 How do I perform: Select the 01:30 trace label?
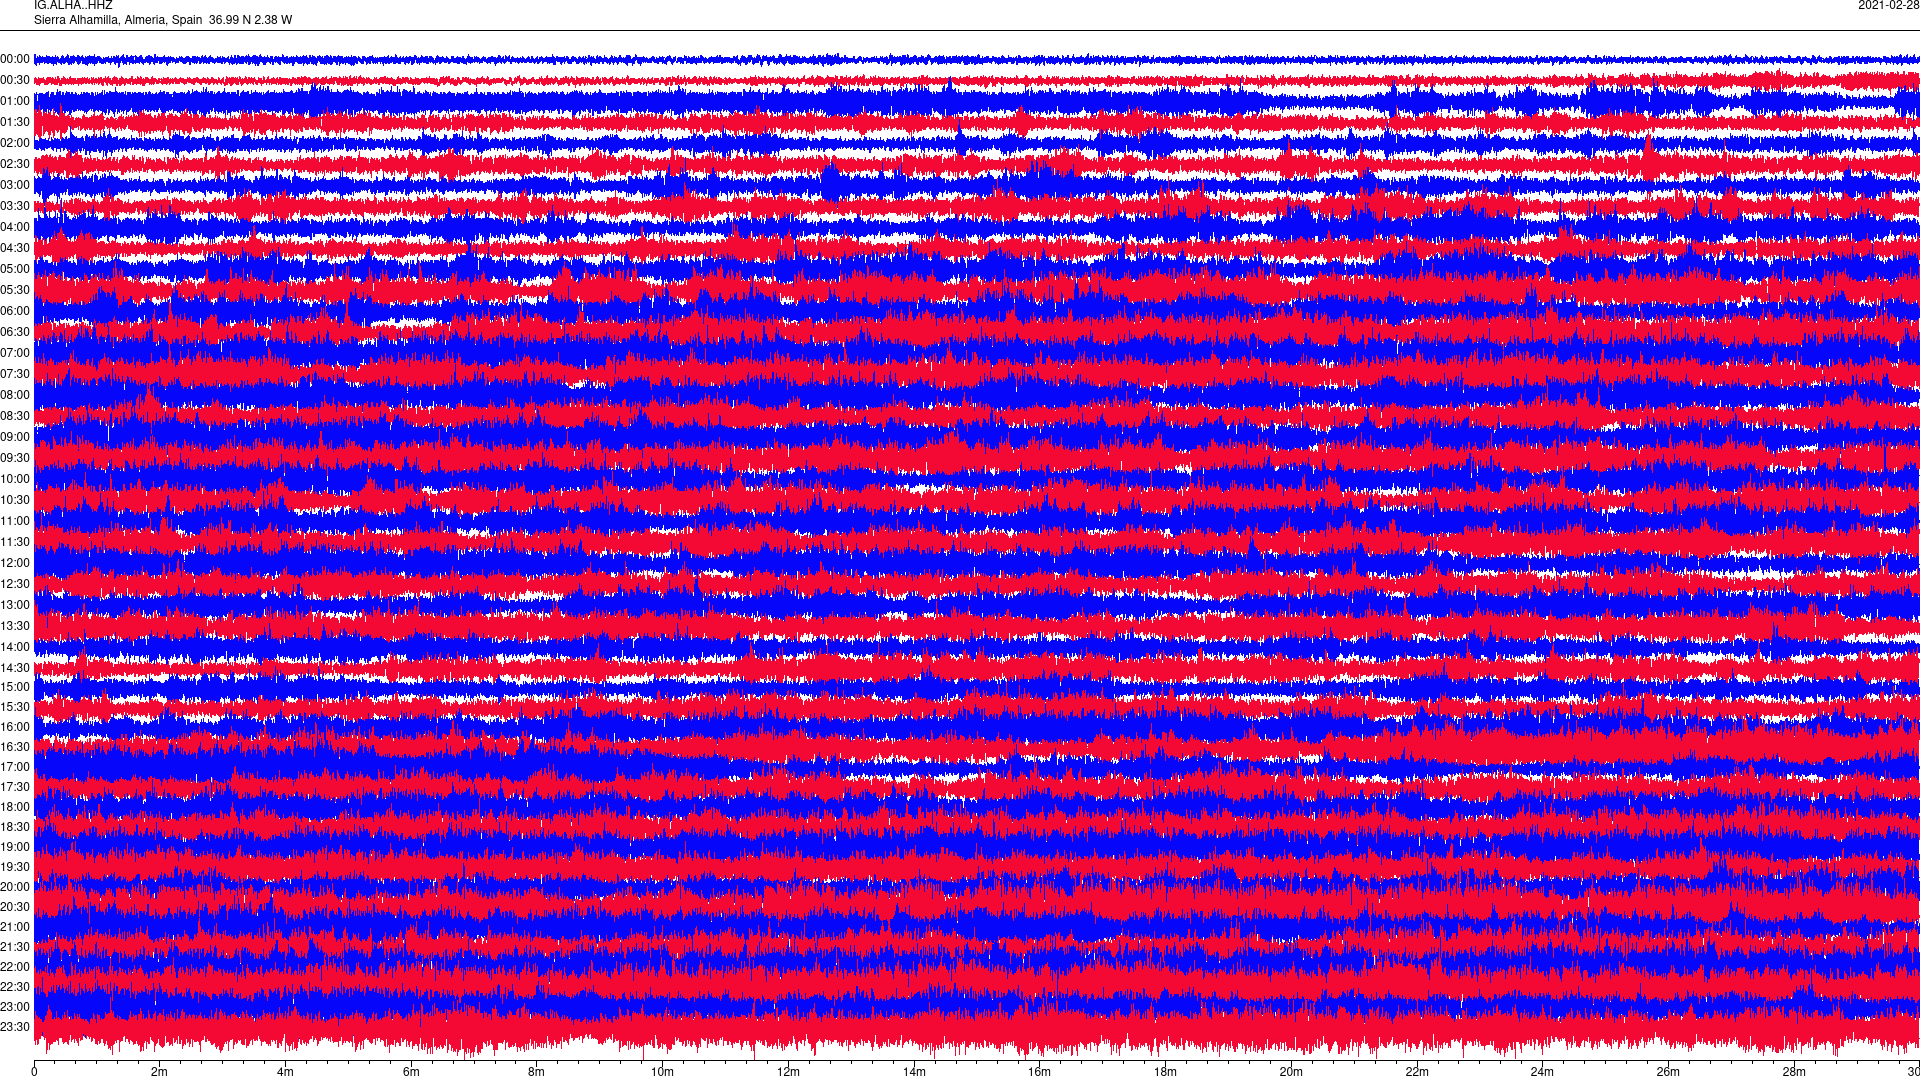[15, 123]
